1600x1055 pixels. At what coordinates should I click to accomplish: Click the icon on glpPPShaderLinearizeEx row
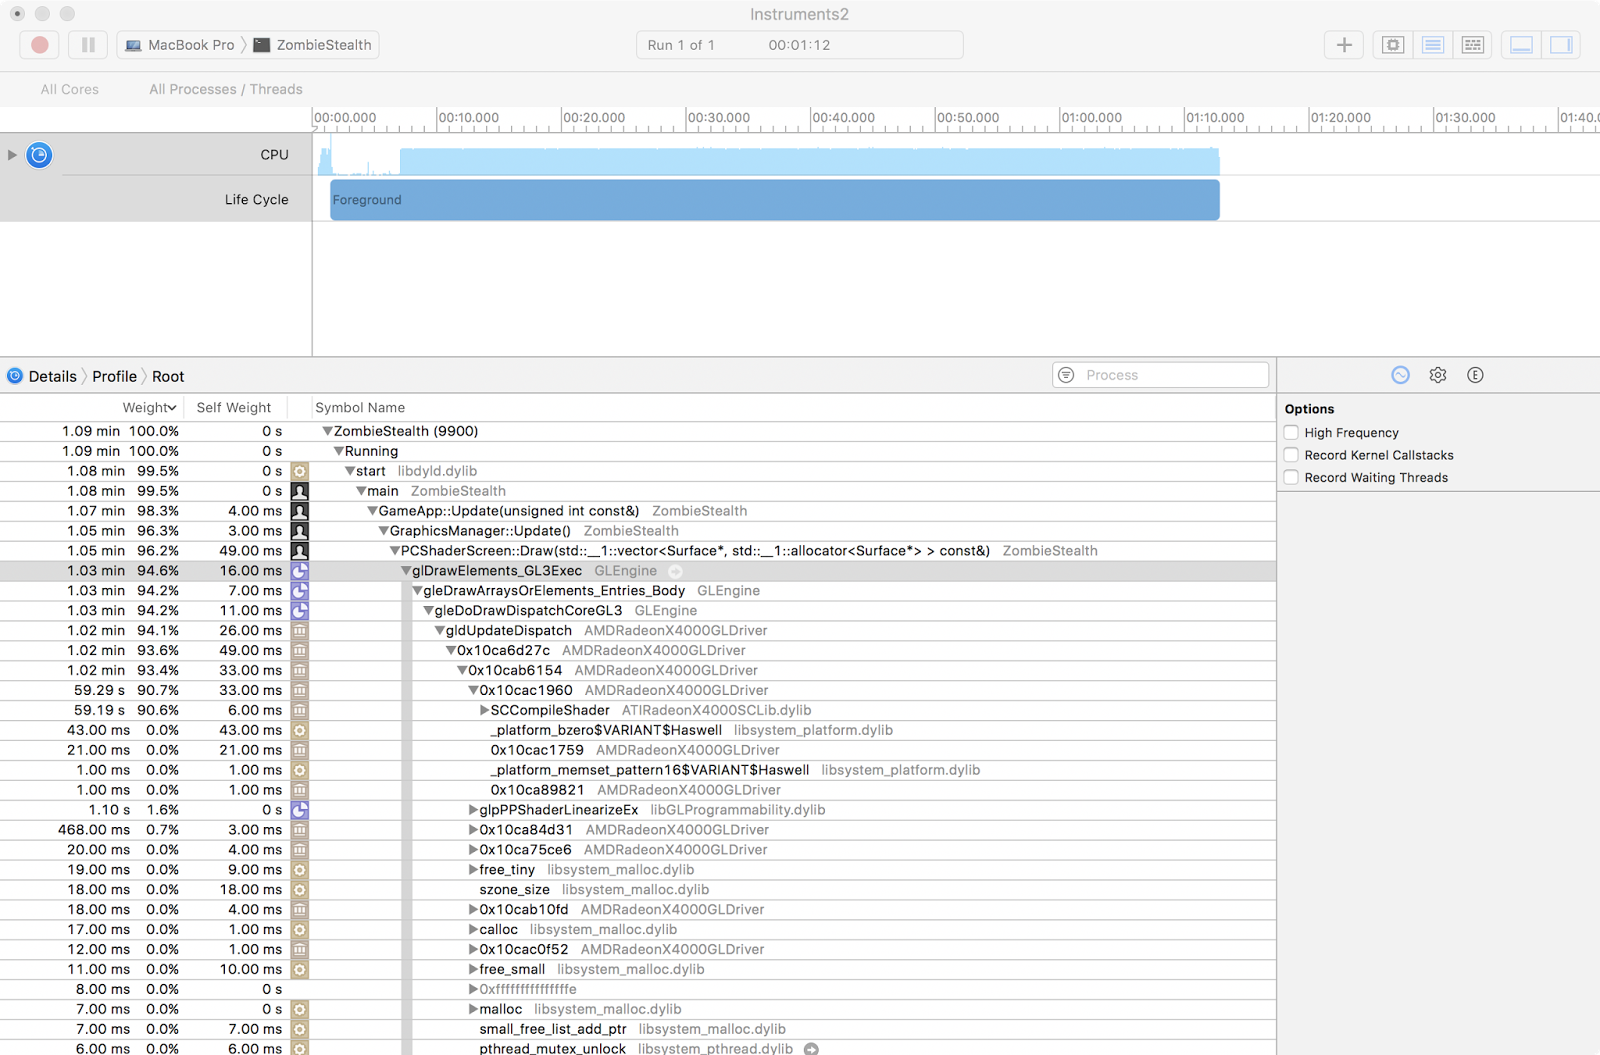click(x=299, y=810)
